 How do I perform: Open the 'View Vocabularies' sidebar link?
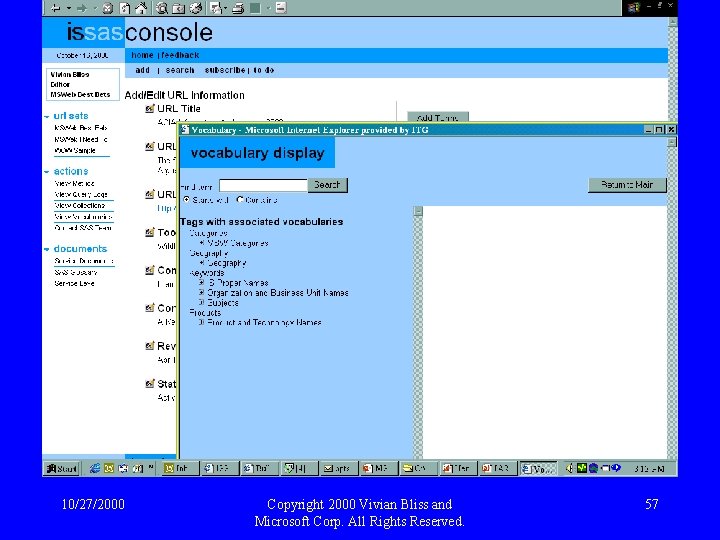coord(83,217)
